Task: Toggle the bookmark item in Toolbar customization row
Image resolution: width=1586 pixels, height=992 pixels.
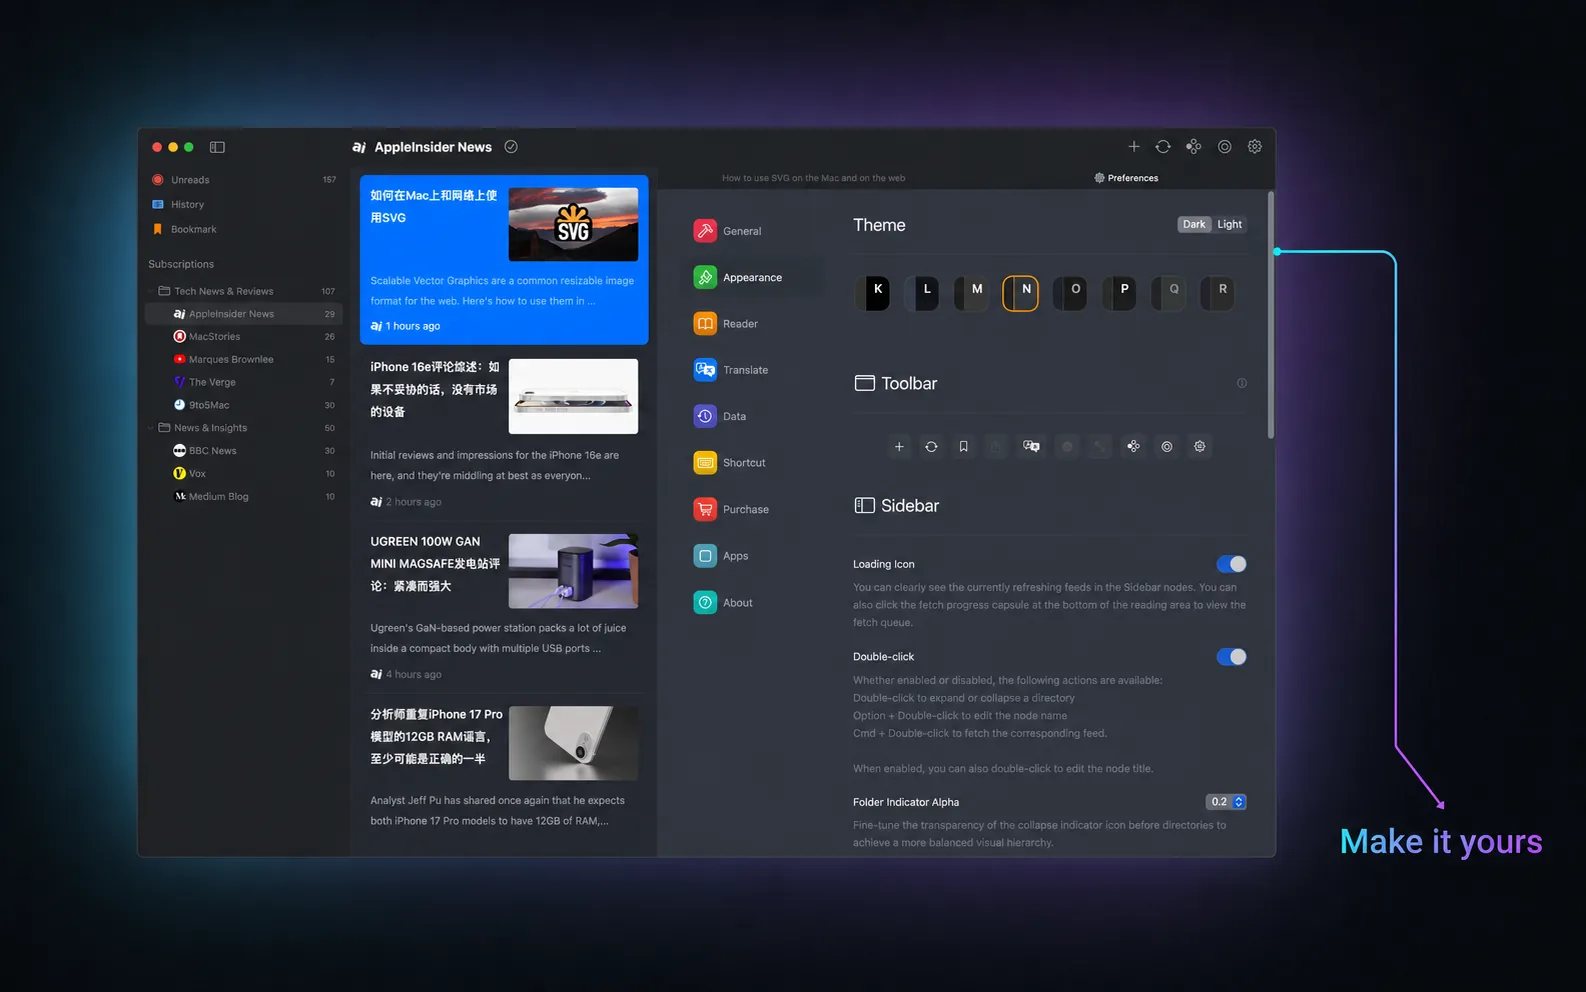Action: coord(963,447)
